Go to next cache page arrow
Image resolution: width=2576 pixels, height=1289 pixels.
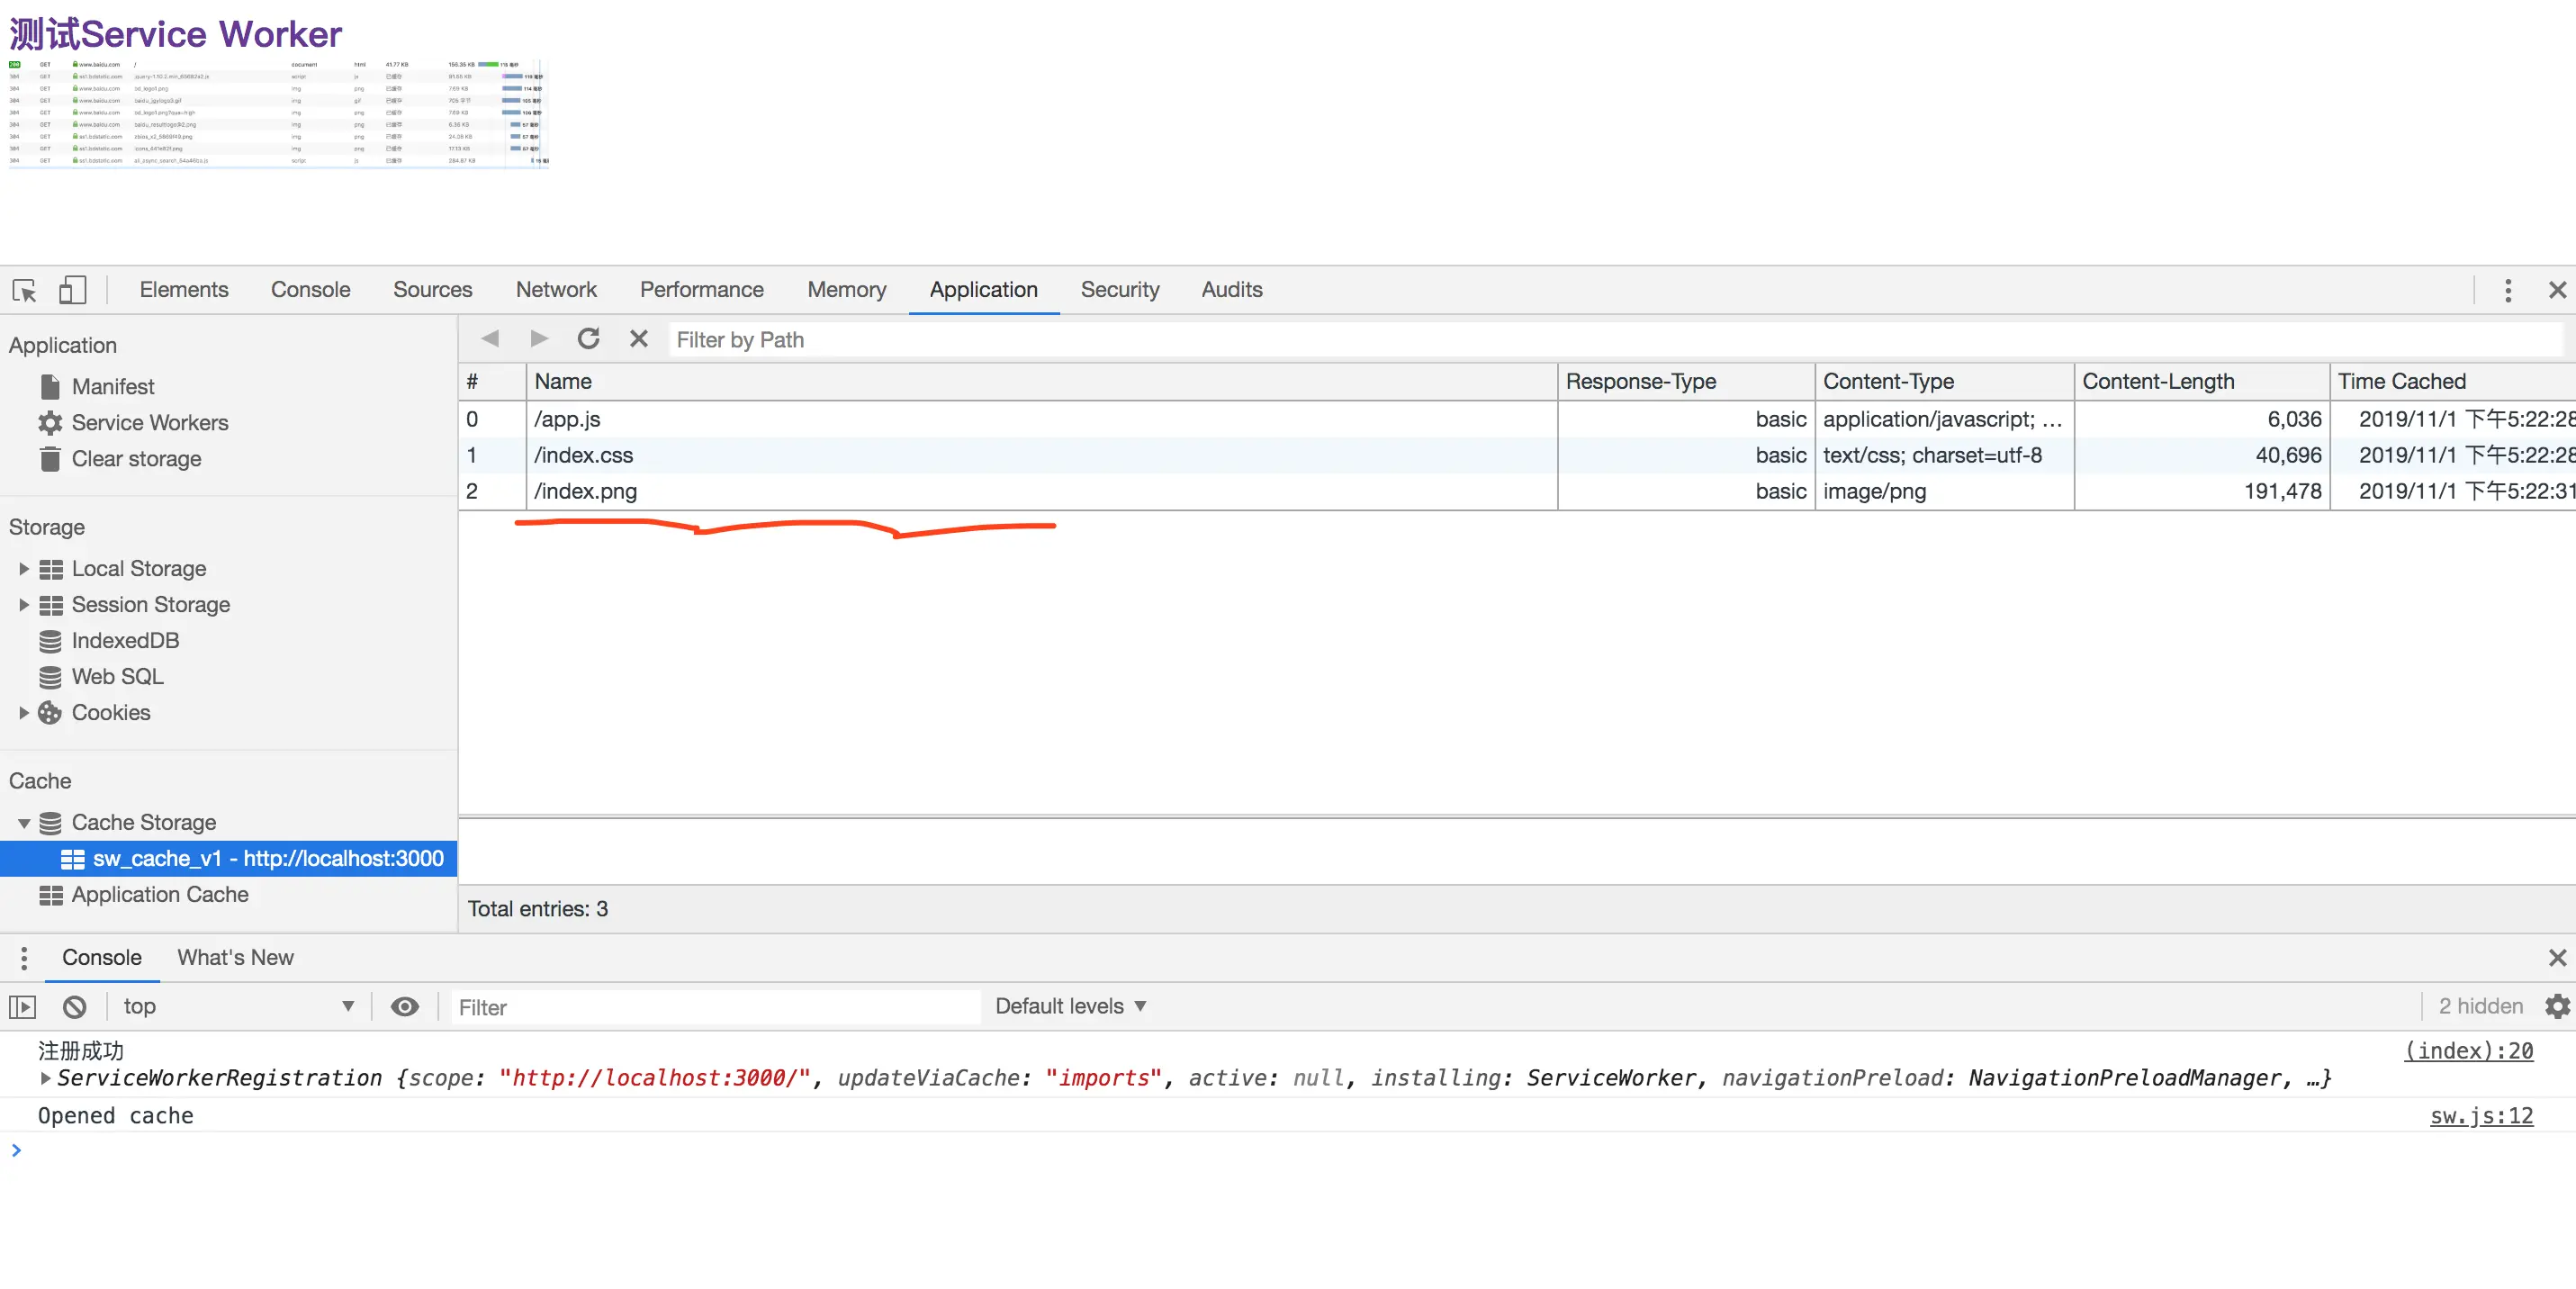pyautogui.click(x=539, y=339)
